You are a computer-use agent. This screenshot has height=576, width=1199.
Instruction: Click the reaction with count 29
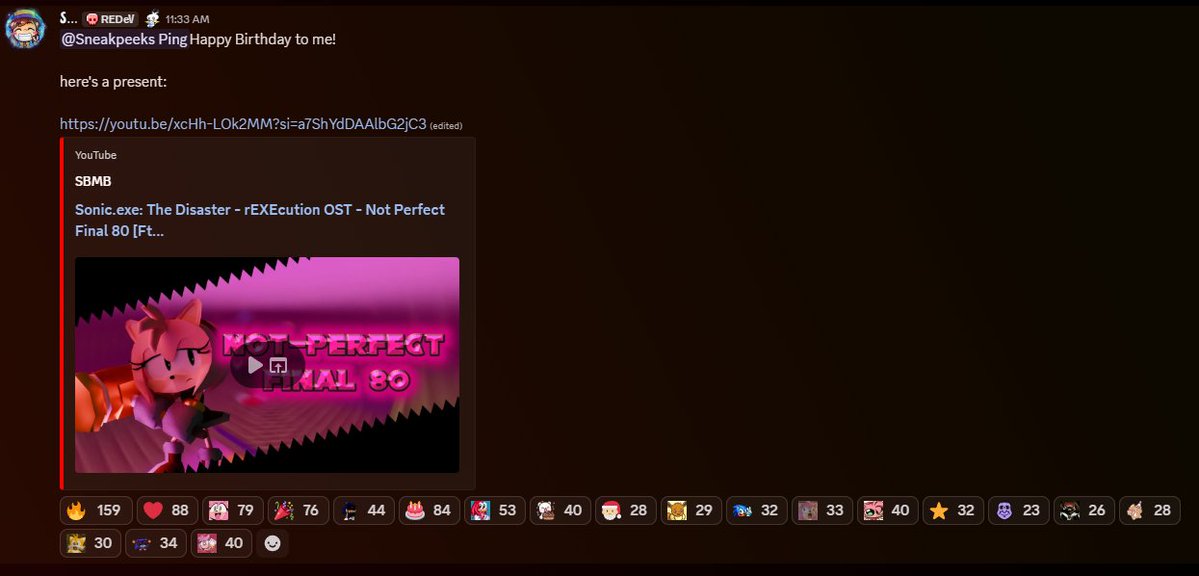[691, 510]
